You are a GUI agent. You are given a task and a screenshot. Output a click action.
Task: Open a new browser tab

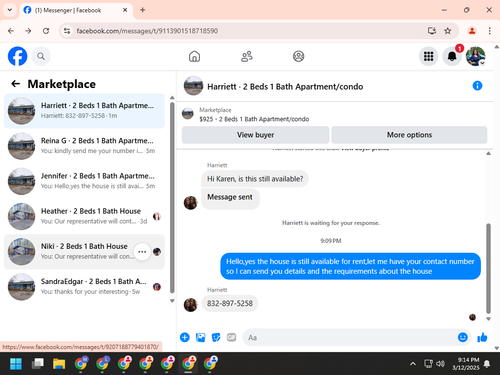[x=143, y=10]
